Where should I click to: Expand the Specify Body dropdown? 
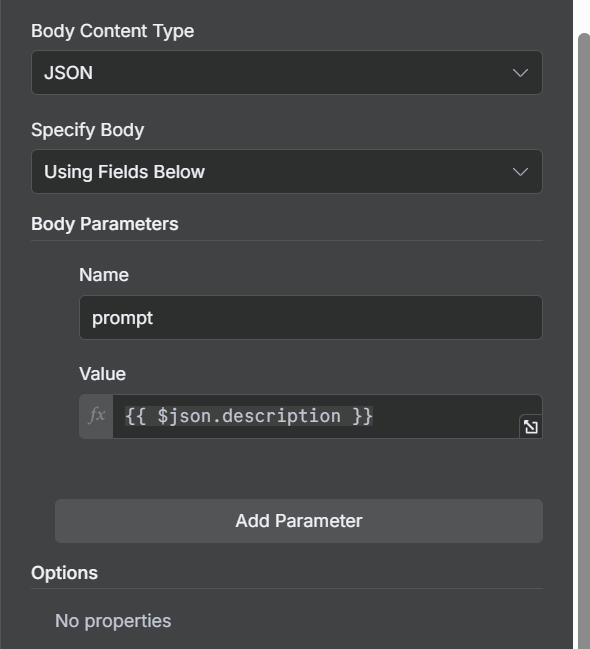287,172
